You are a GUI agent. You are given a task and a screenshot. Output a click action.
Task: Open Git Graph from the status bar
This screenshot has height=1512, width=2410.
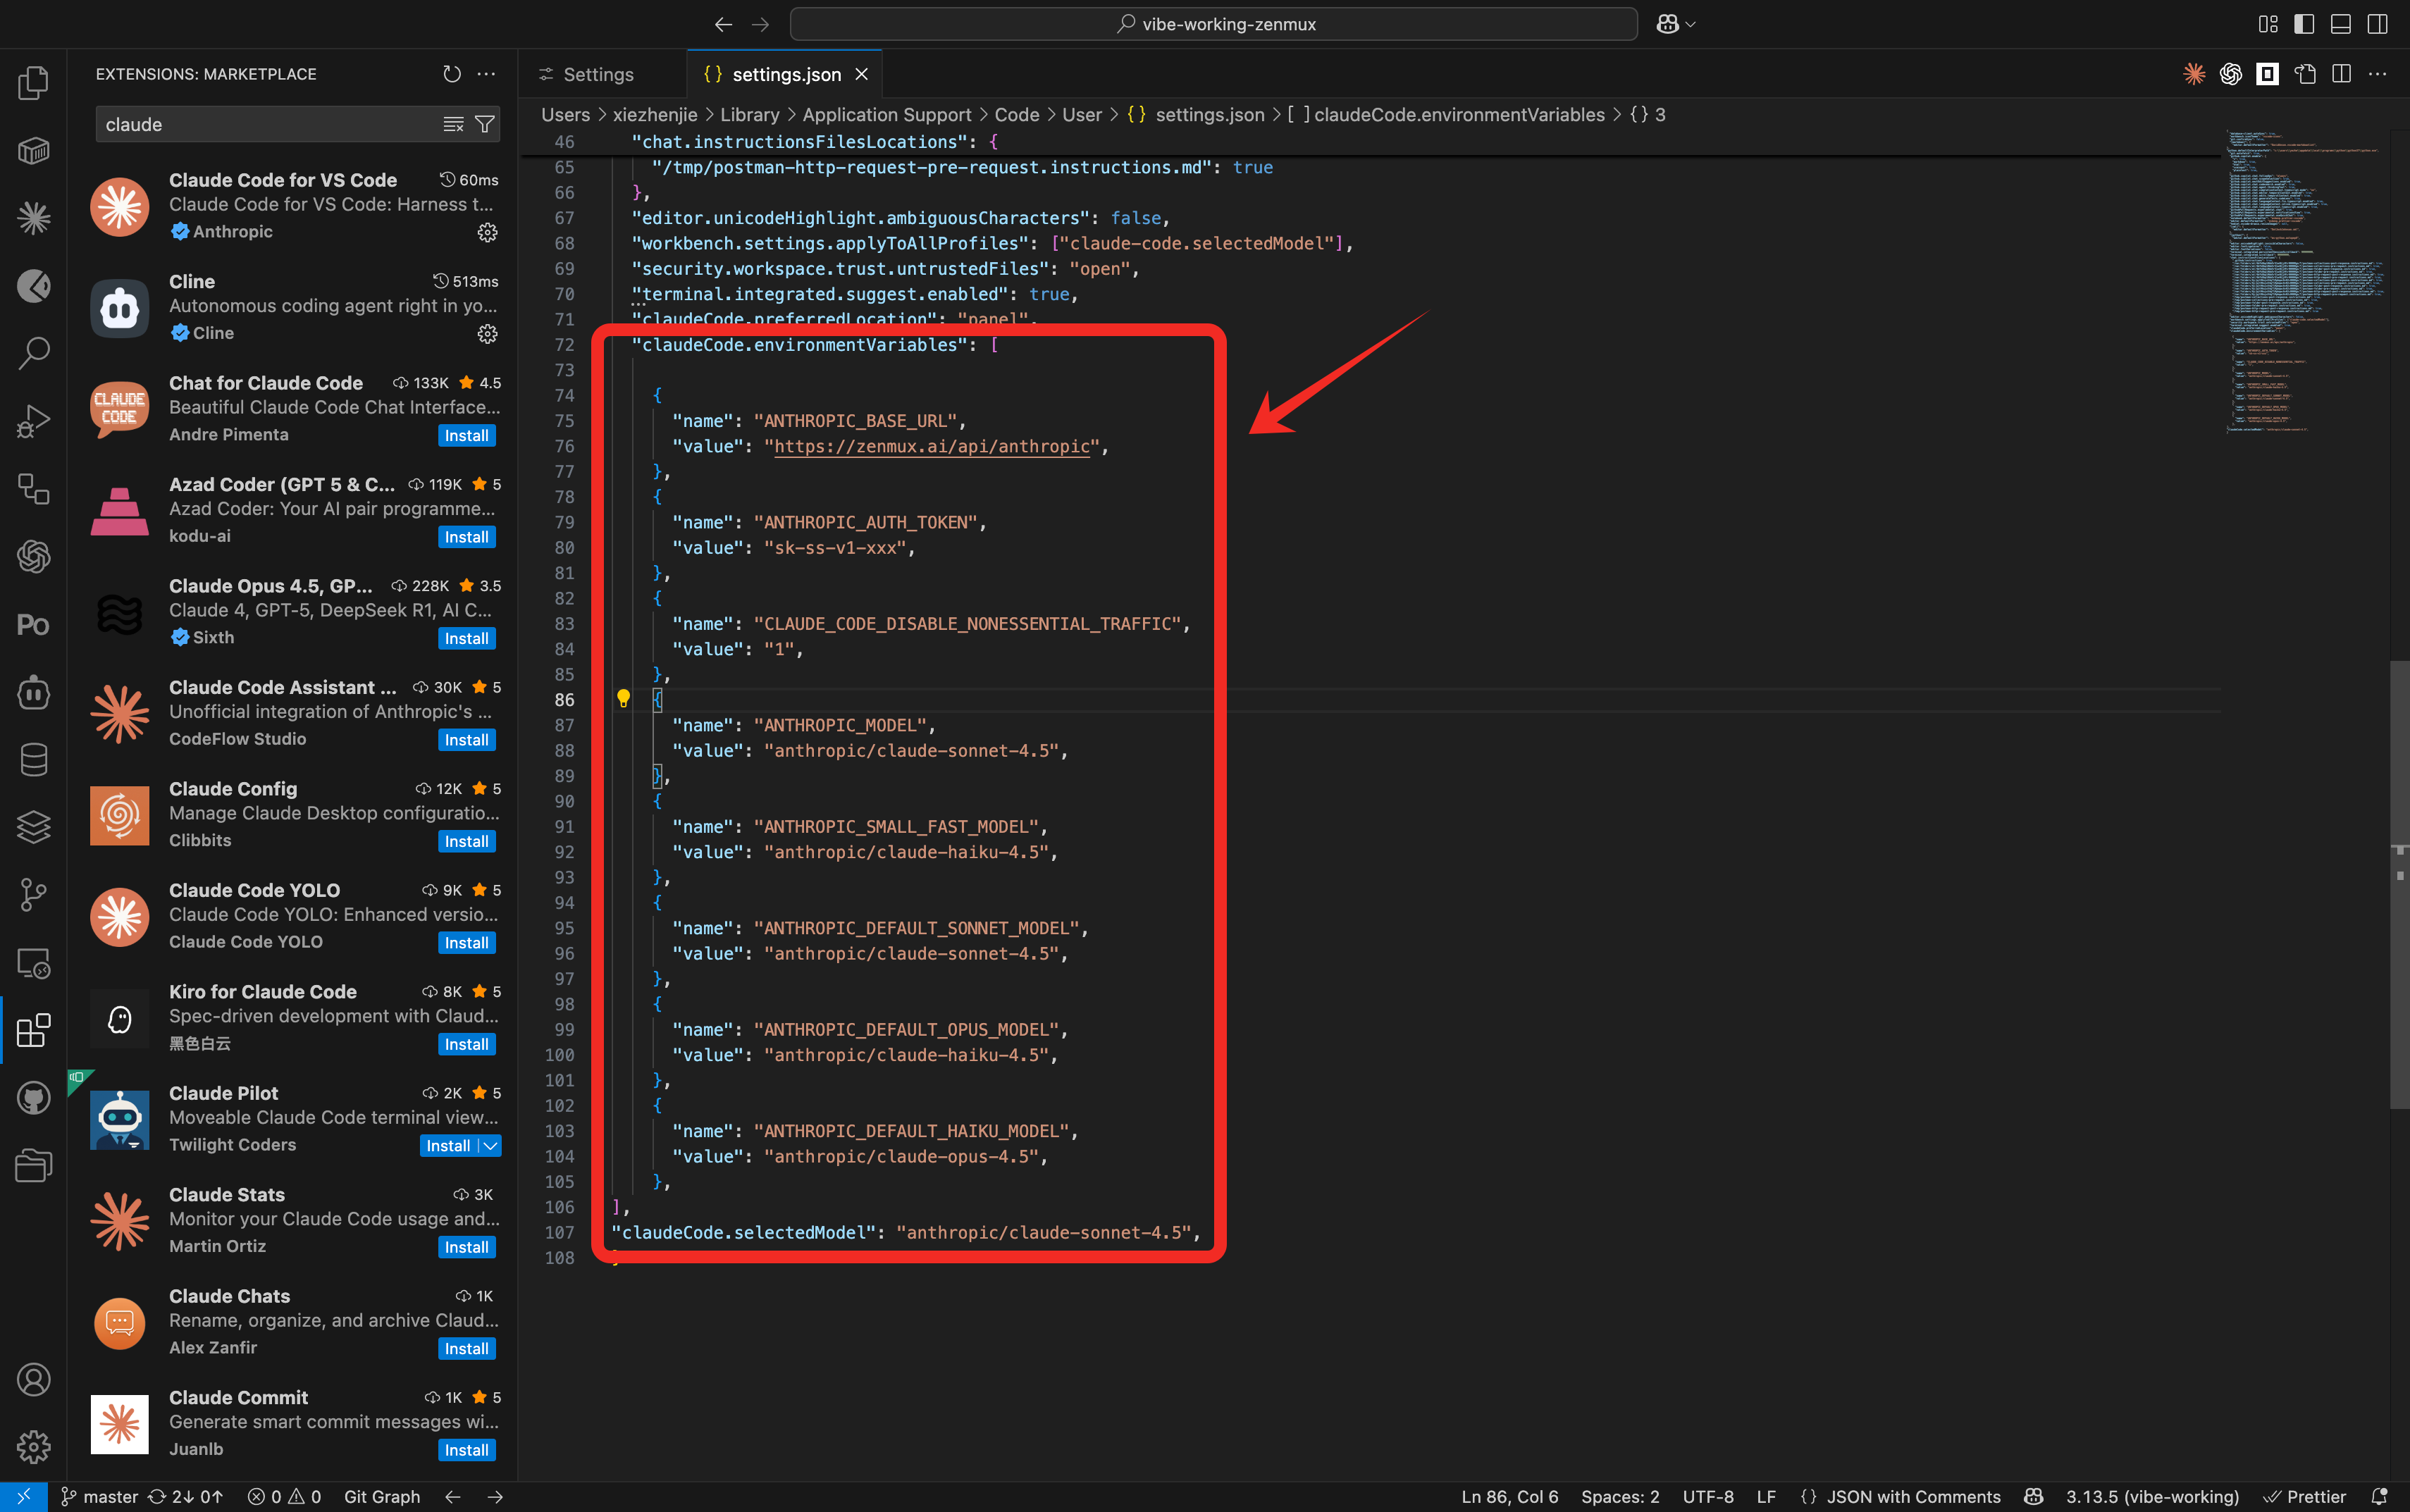(x=382, y=1496)
